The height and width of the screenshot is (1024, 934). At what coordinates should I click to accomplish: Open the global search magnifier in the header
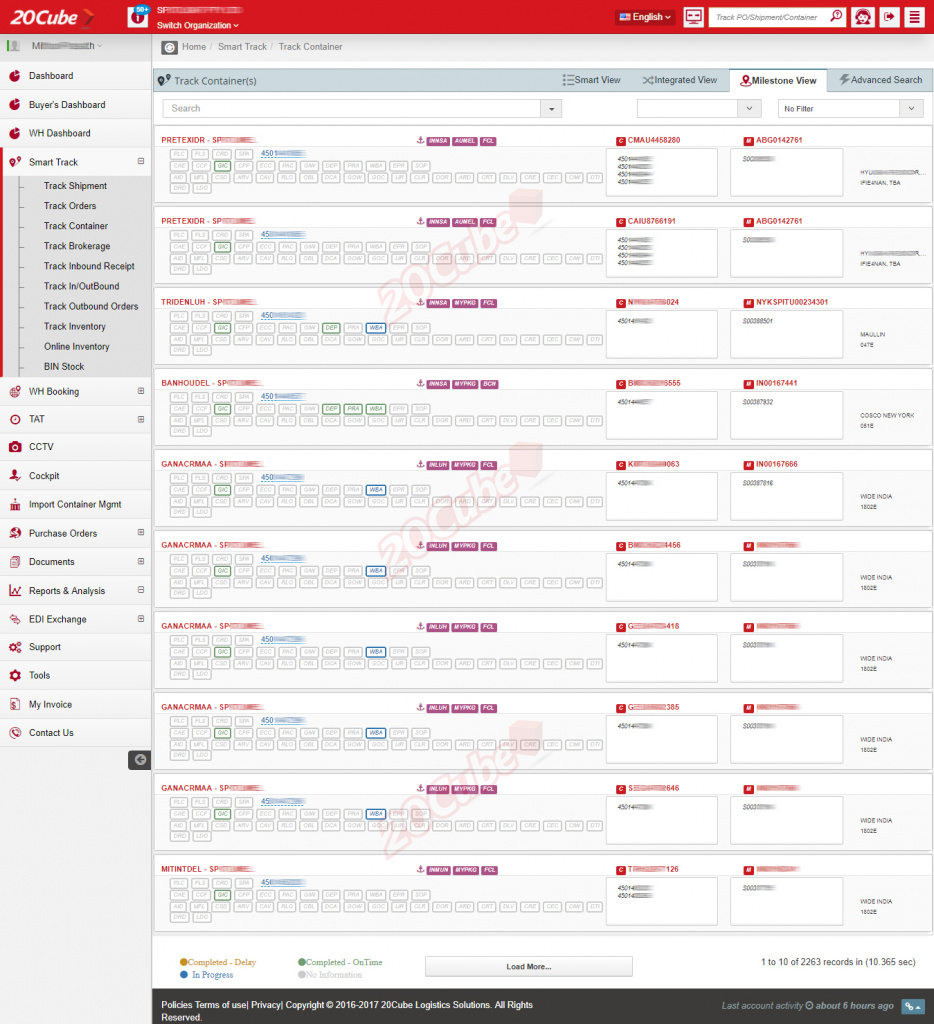(x=835, y=16)
